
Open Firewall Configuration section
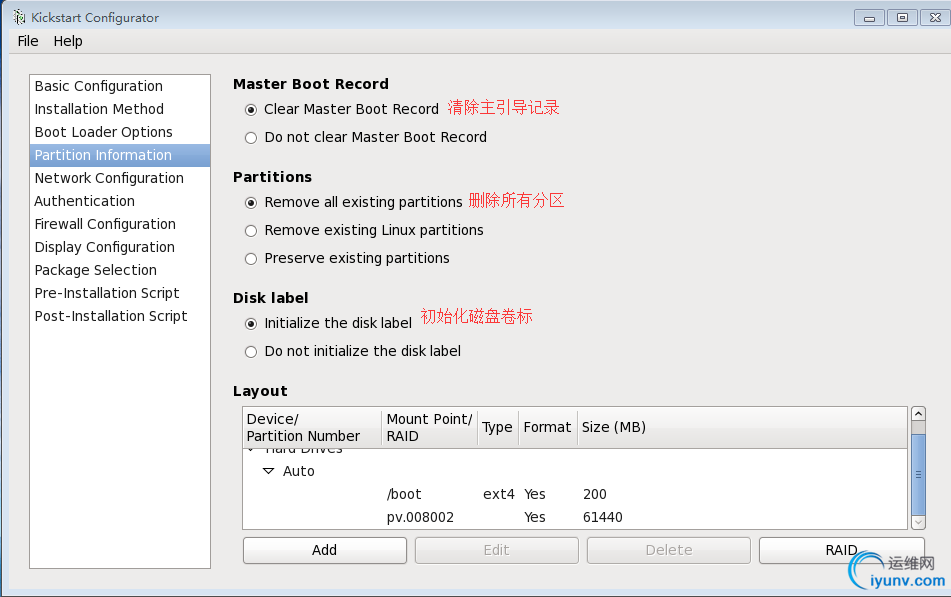point(120,224)
